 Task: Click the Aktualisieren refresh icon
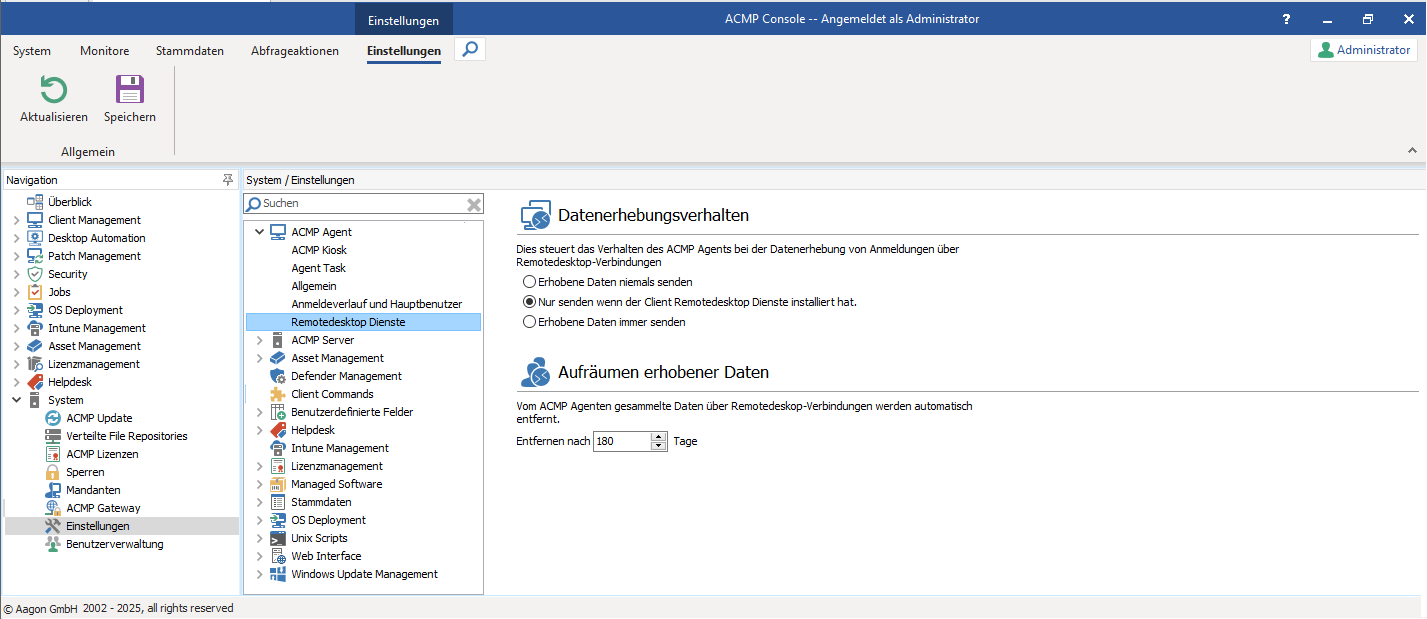coord(53,91)
